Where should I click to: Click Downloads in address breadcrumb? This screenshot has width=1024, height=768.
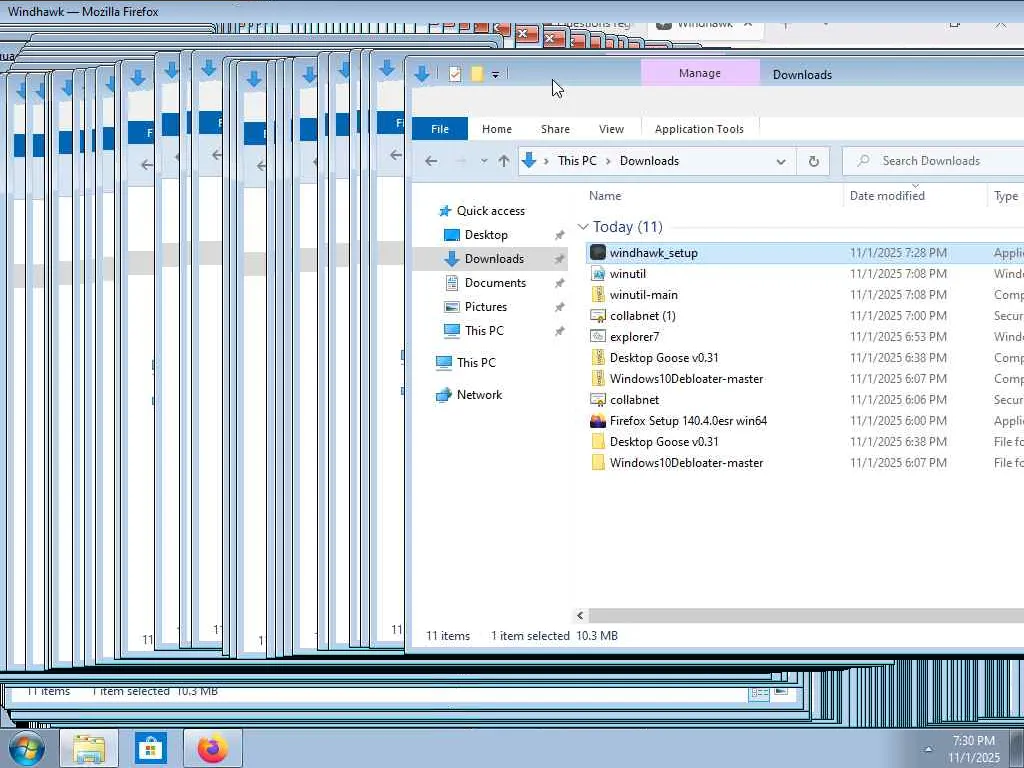click(649, 161)
